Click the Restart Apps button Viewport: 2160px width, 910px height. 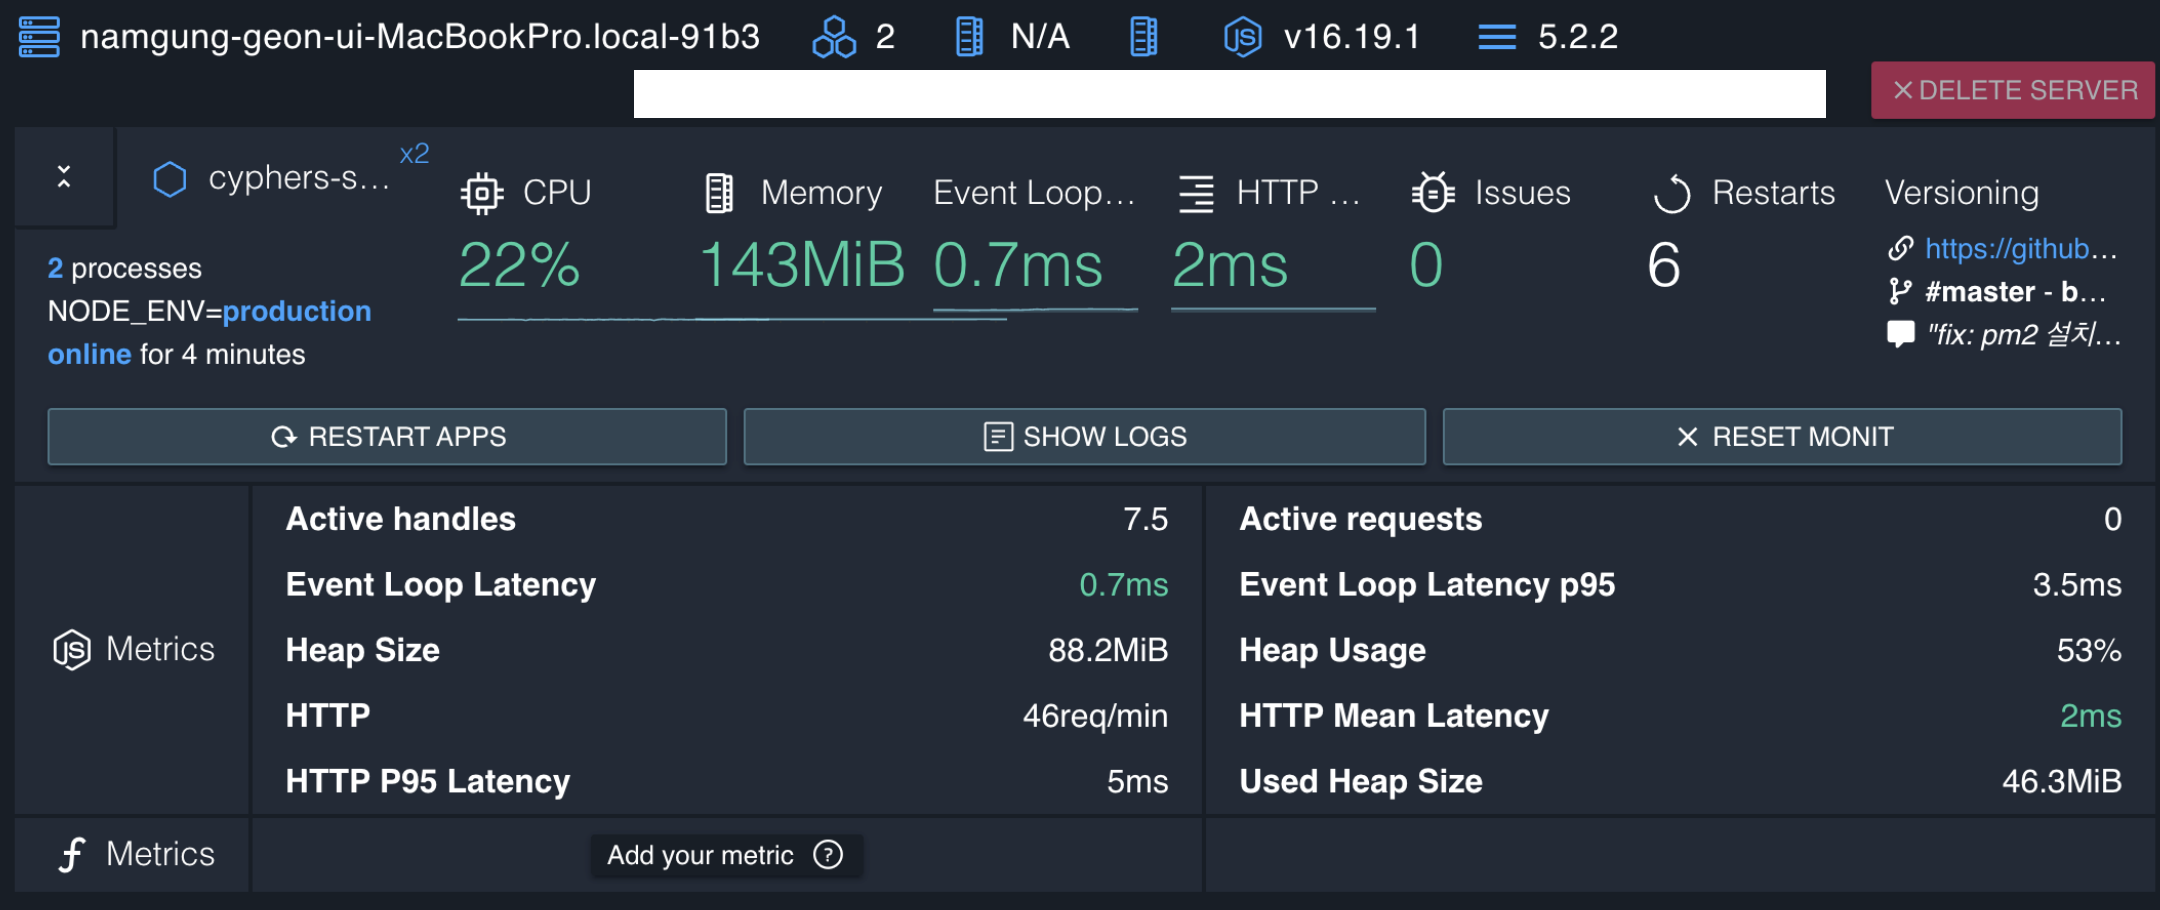[387, 436]
